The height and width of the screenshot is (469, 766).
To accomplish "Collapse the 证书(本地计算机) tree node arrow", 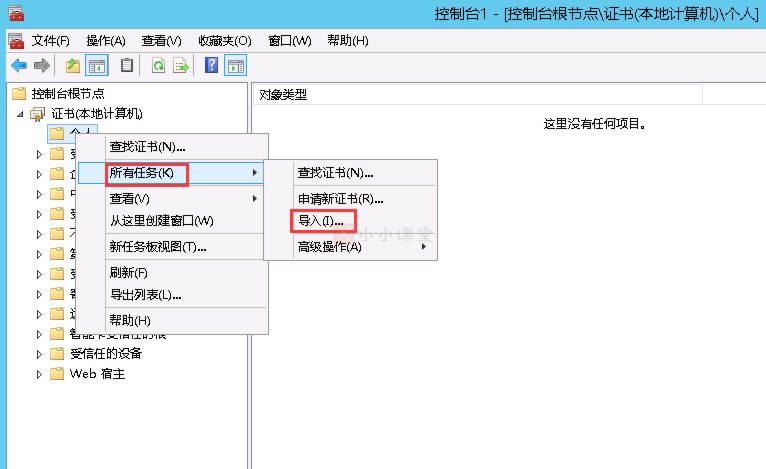I will click(x=20, y=114).
